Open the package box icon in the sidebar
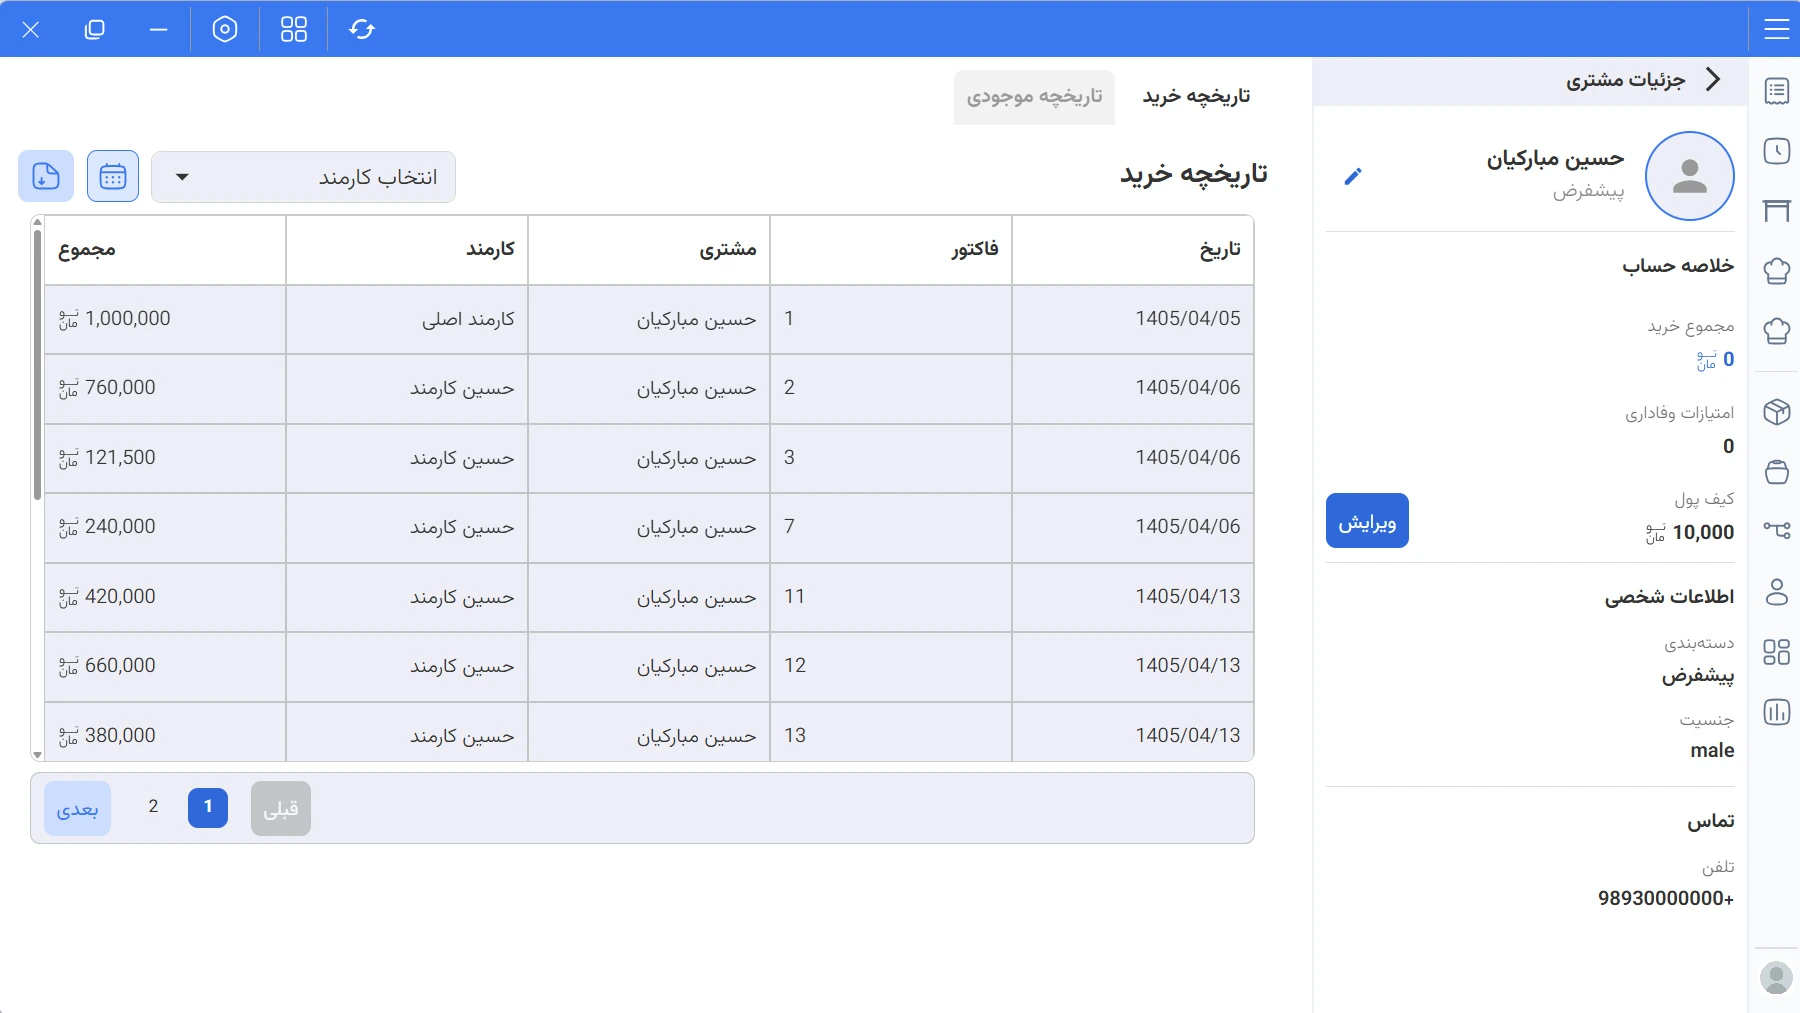The height and width of the screenshot is (1013, 1800). point(1776,412)
